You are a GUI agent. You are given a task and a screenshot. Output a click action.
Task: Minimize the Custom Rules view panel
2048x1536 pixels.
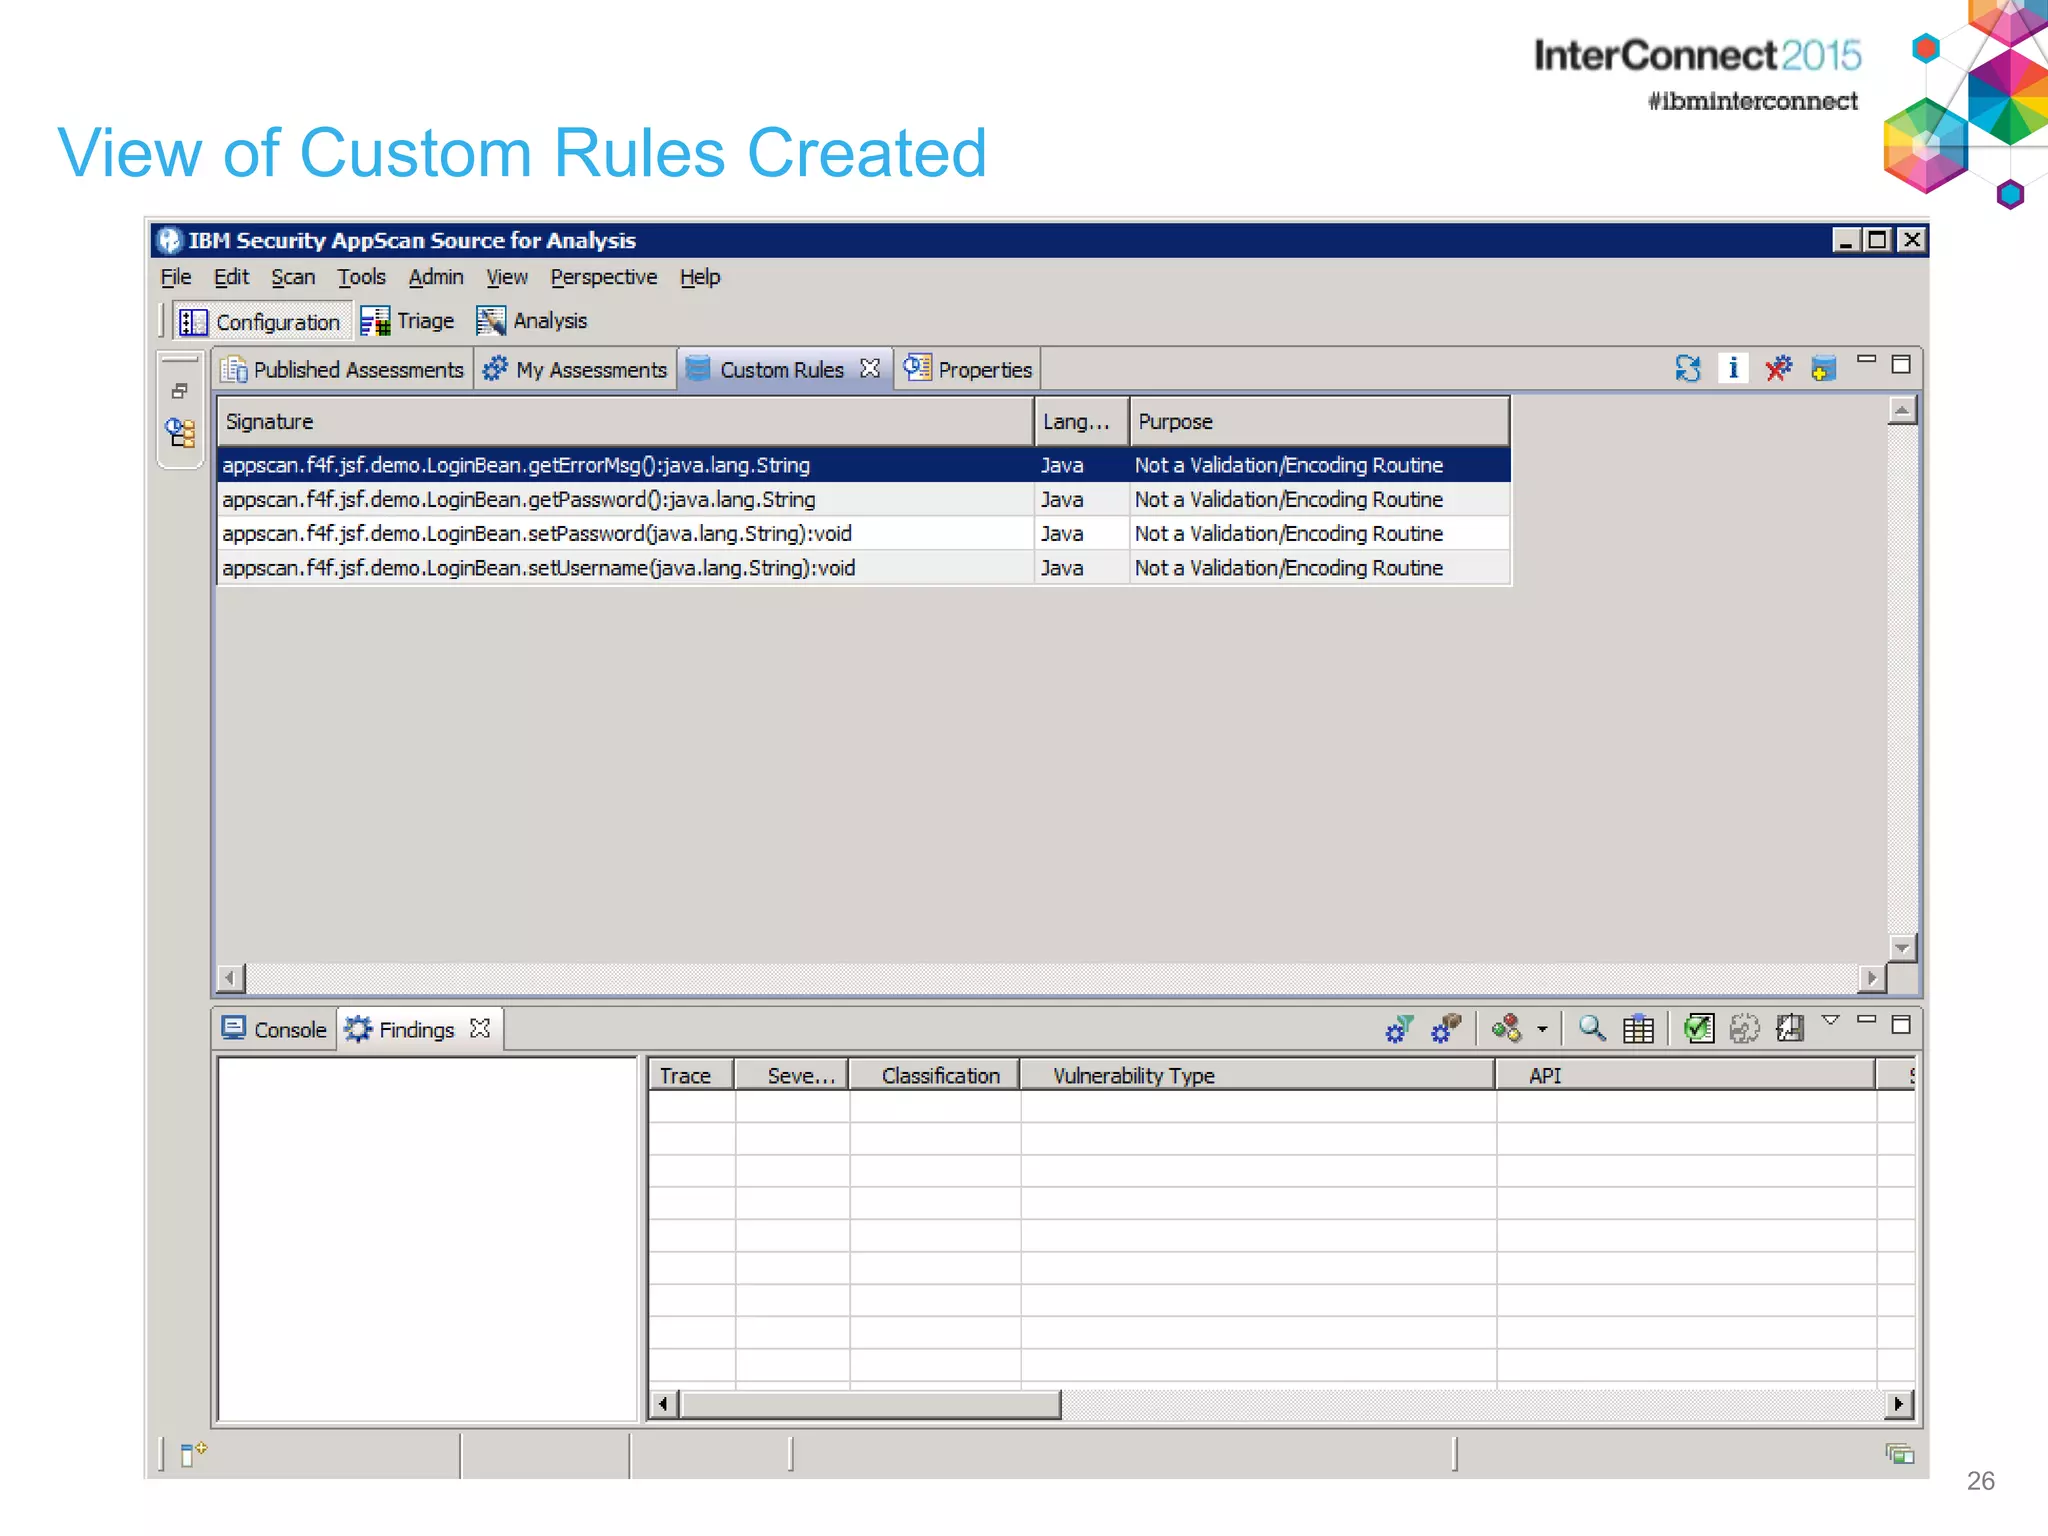[1866, 359]
